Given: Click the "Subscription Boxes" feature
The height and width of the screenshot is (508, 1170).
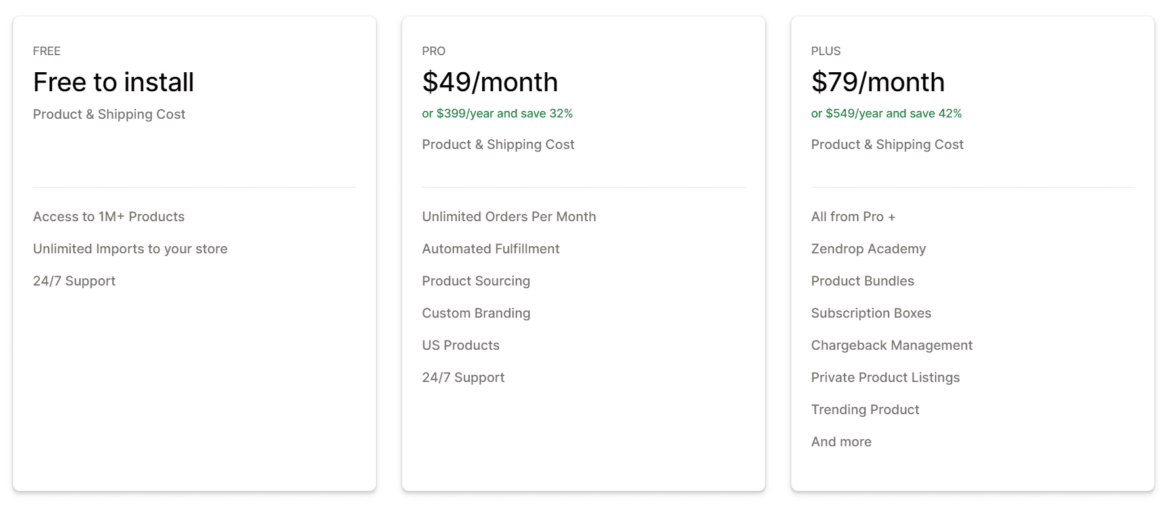Looking at the screenshot, I should (x=871, y=313).
